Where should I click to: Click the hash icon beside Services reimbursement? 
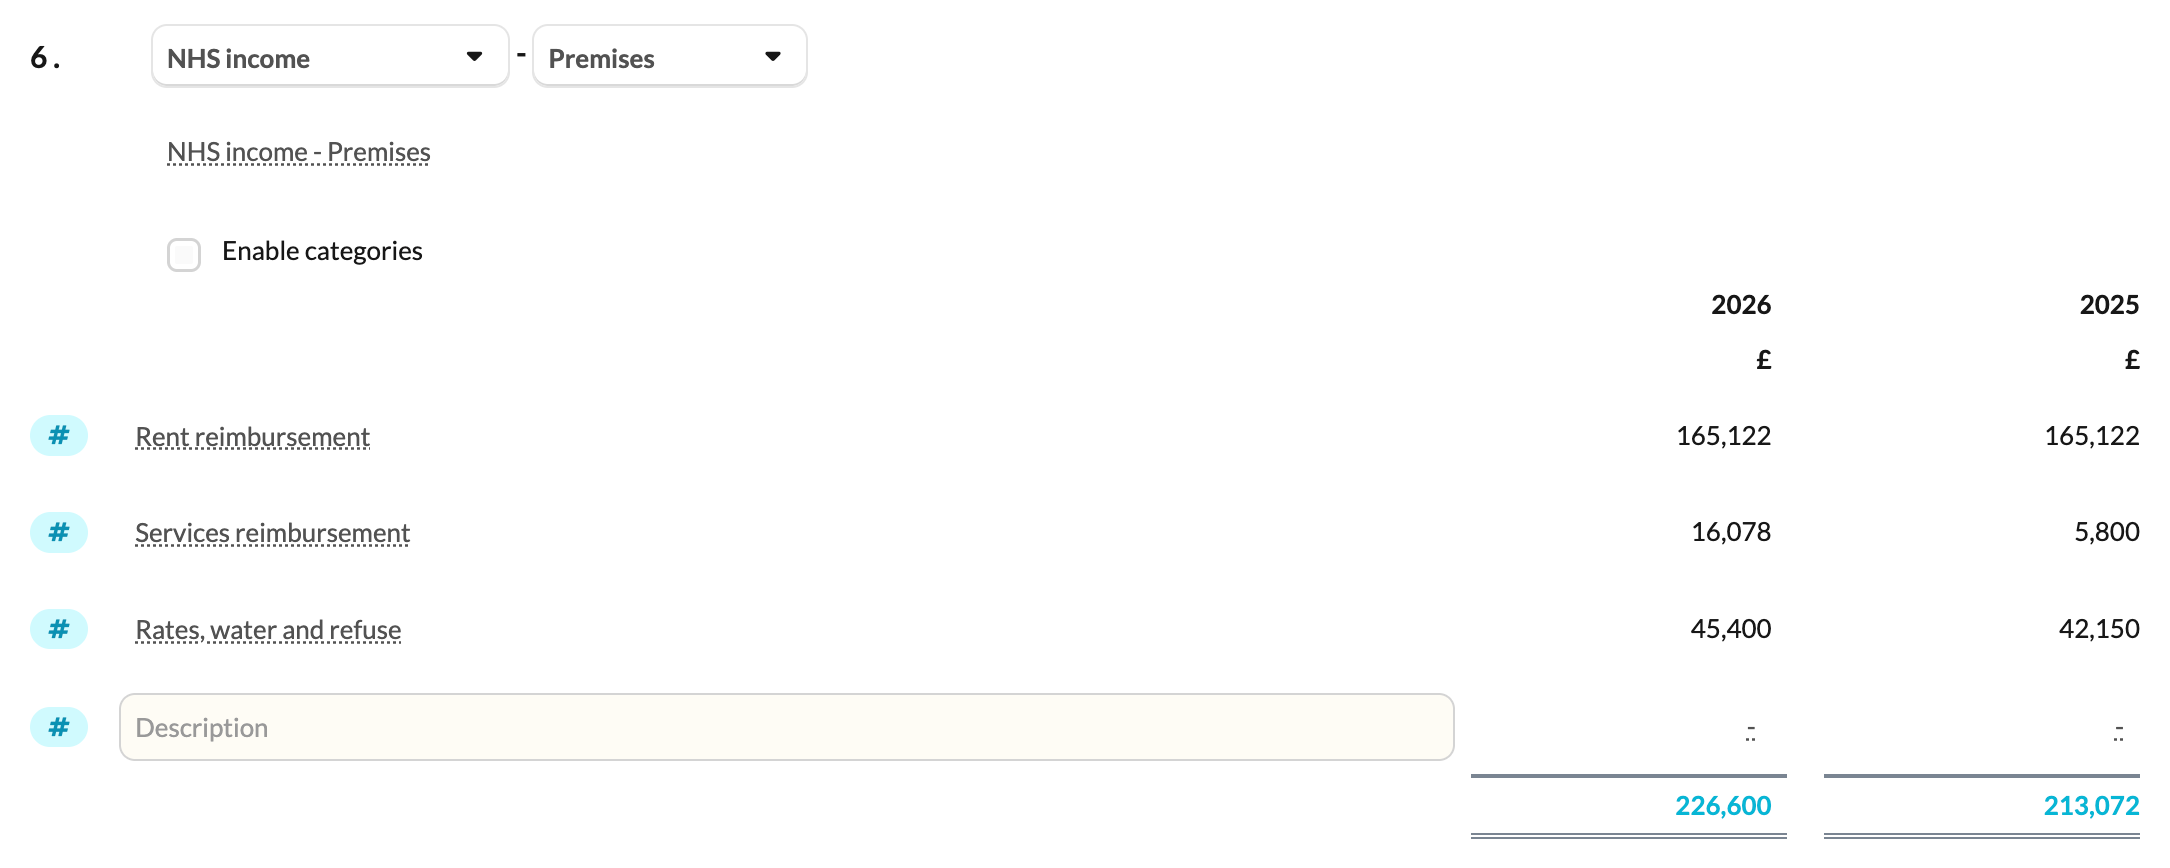[x=59, y=532]
